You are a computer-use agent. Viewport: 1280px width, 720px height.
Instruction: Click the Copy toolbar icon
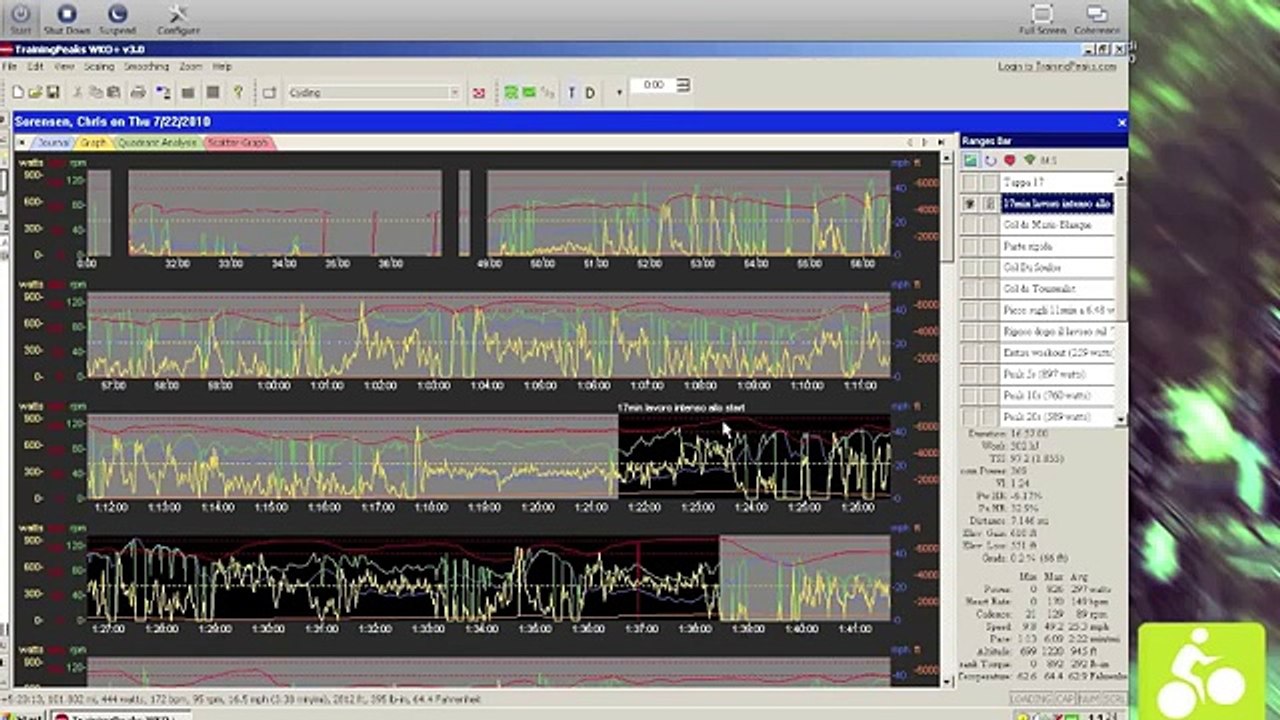96,93
